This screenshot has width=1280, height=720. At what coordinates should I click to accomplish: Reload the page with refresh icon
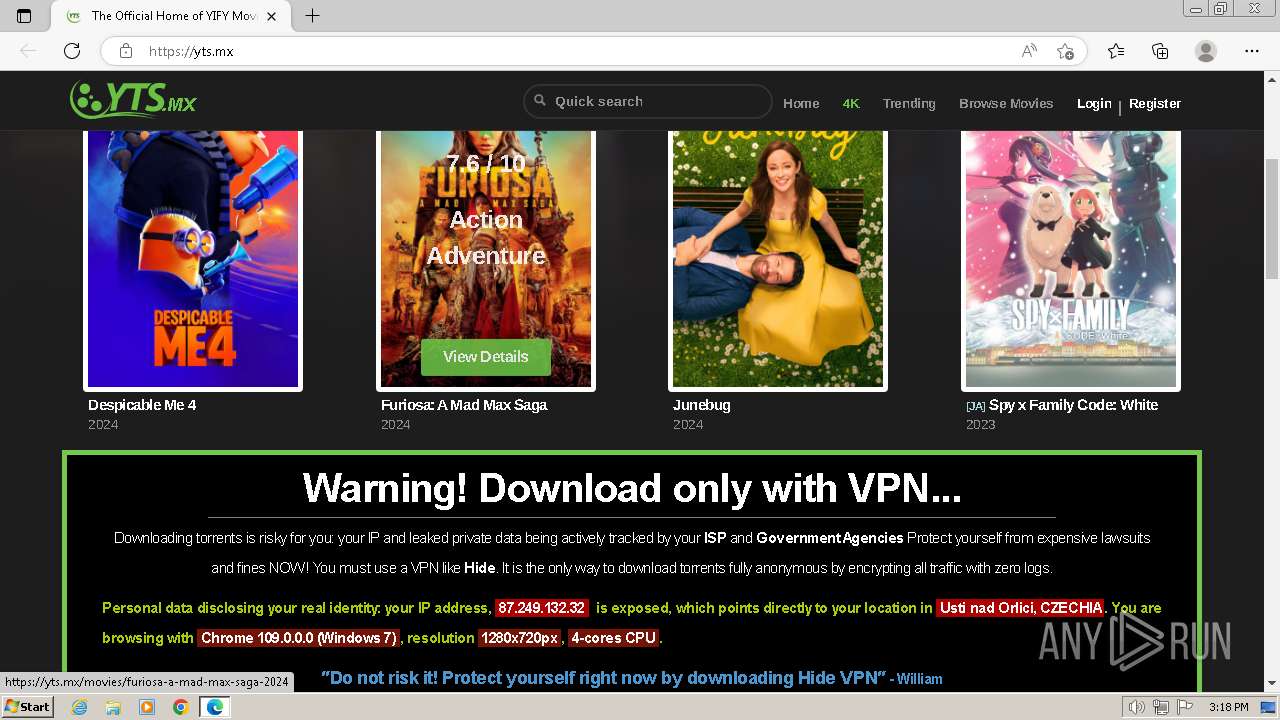(72, 51)
